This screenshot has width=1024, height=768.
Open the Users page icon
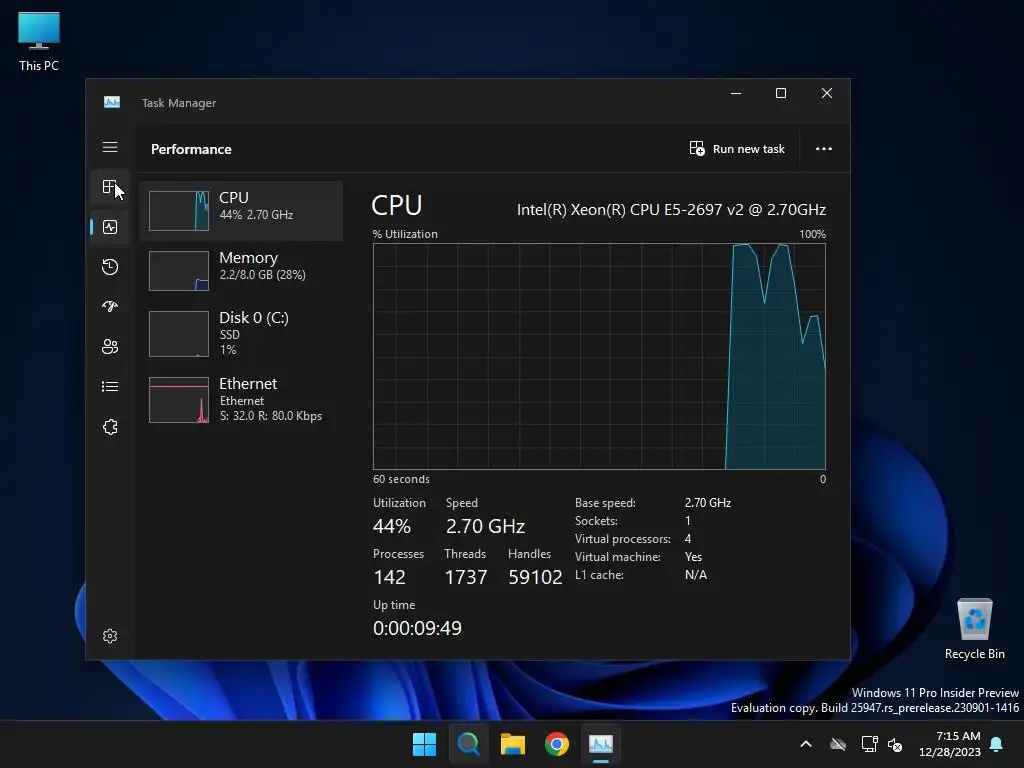click(110, 346)
